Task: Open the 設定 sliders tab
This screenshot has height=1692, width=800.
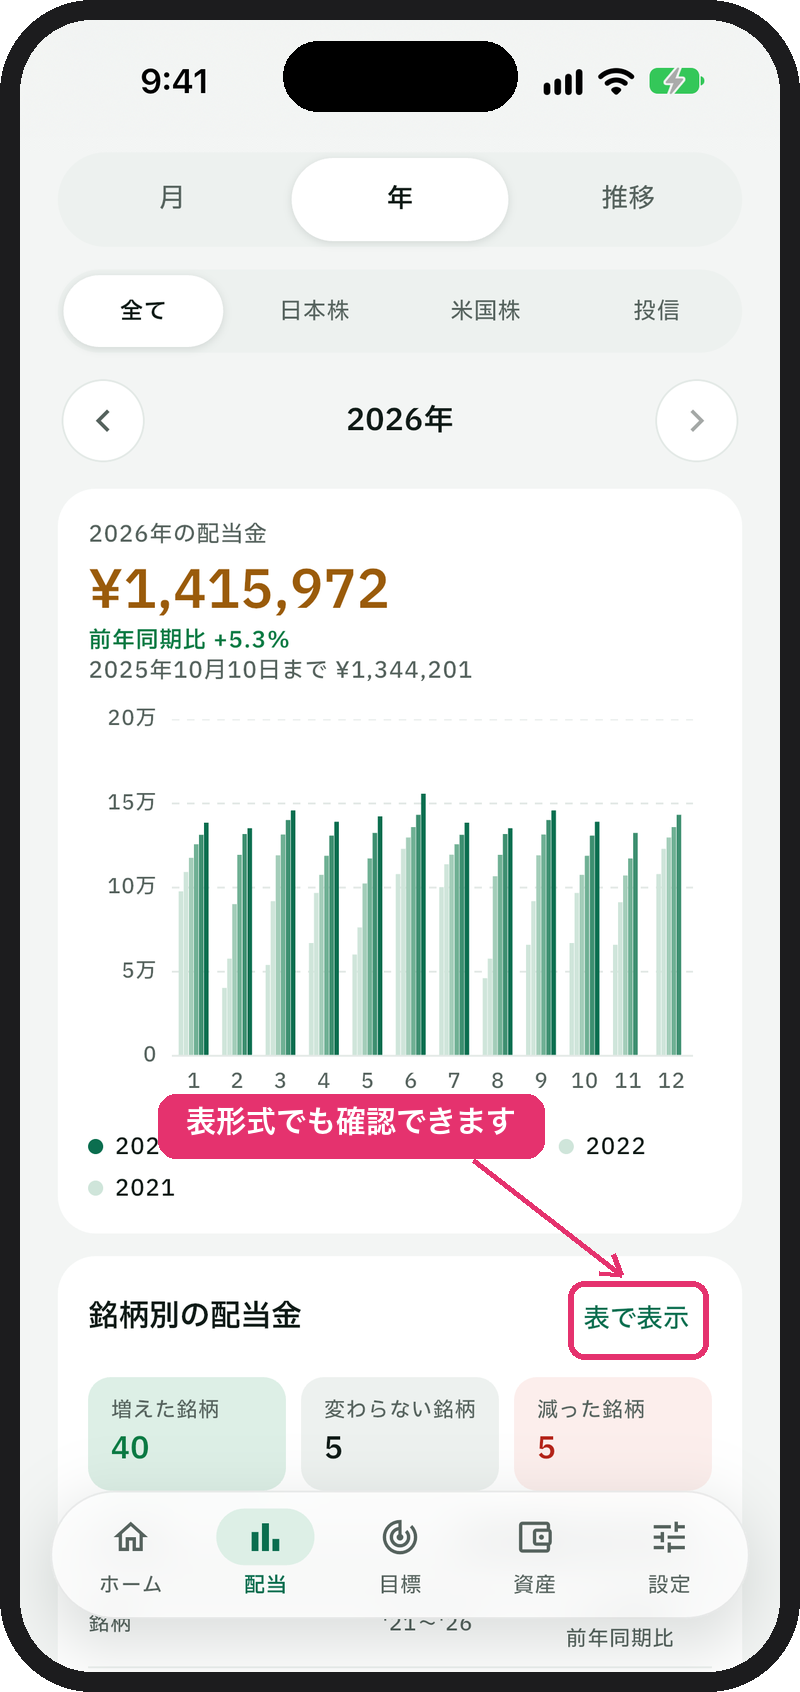Action: click(x=669, y=1557)
